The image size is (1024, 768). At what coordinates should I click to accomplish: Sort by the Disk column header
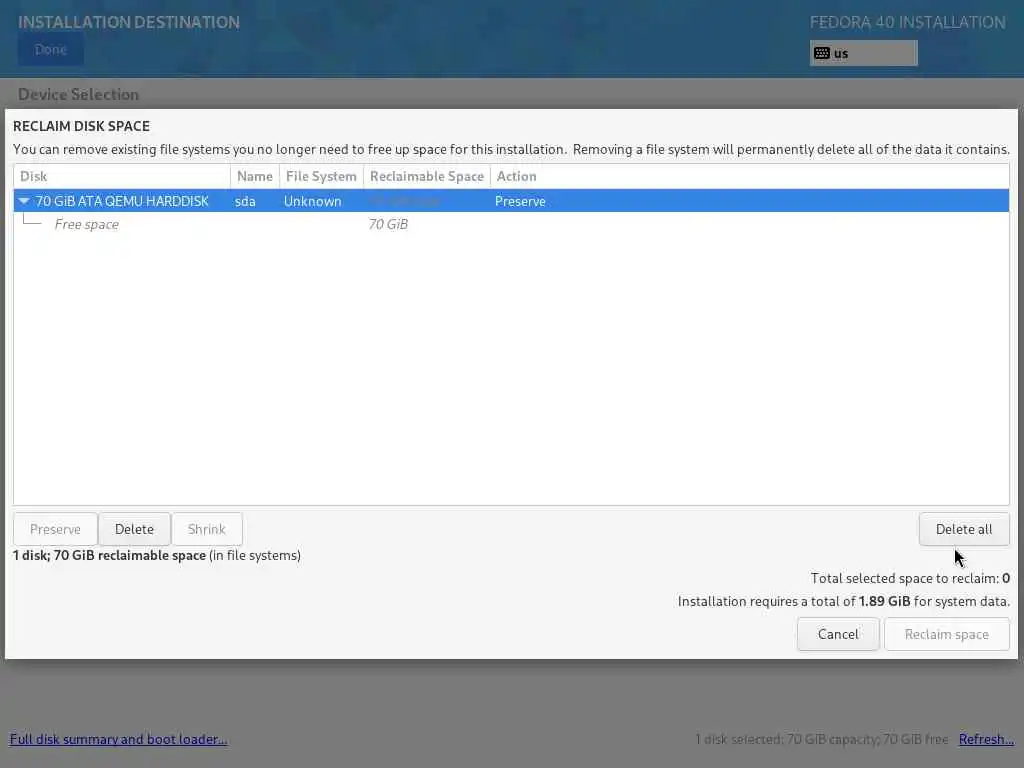click(122, 176)
